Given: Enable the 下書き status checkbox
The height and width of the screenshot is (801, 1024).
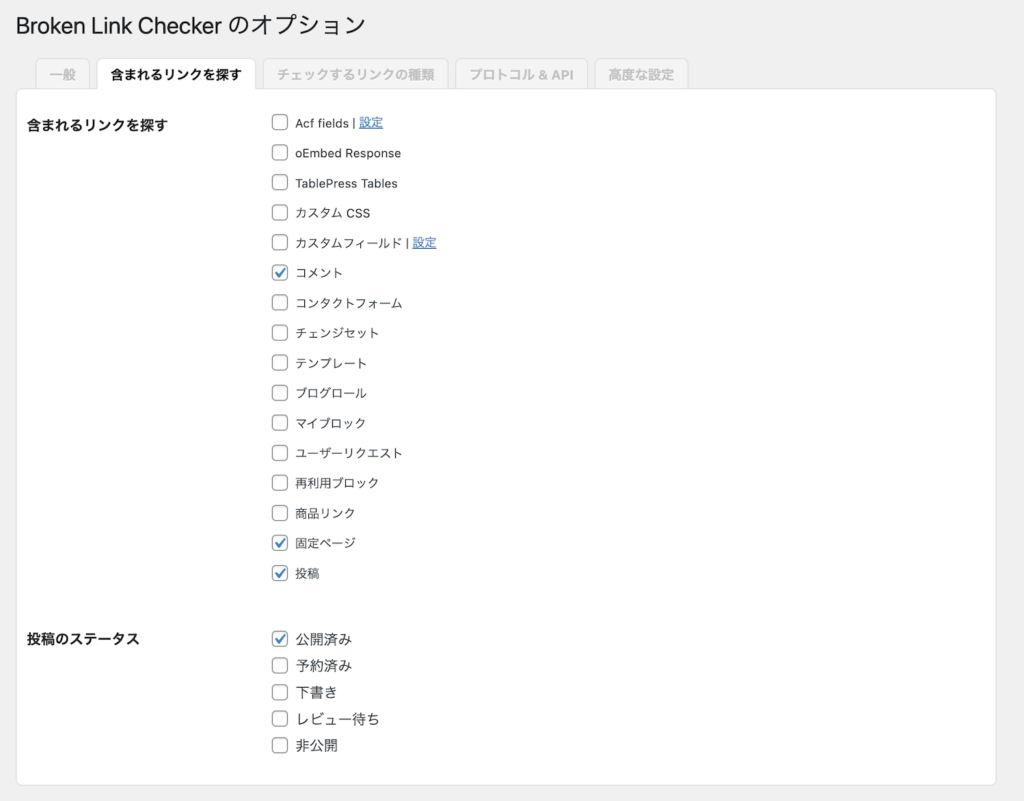Looking at the screenshot, I should click(x=280, y=692).
